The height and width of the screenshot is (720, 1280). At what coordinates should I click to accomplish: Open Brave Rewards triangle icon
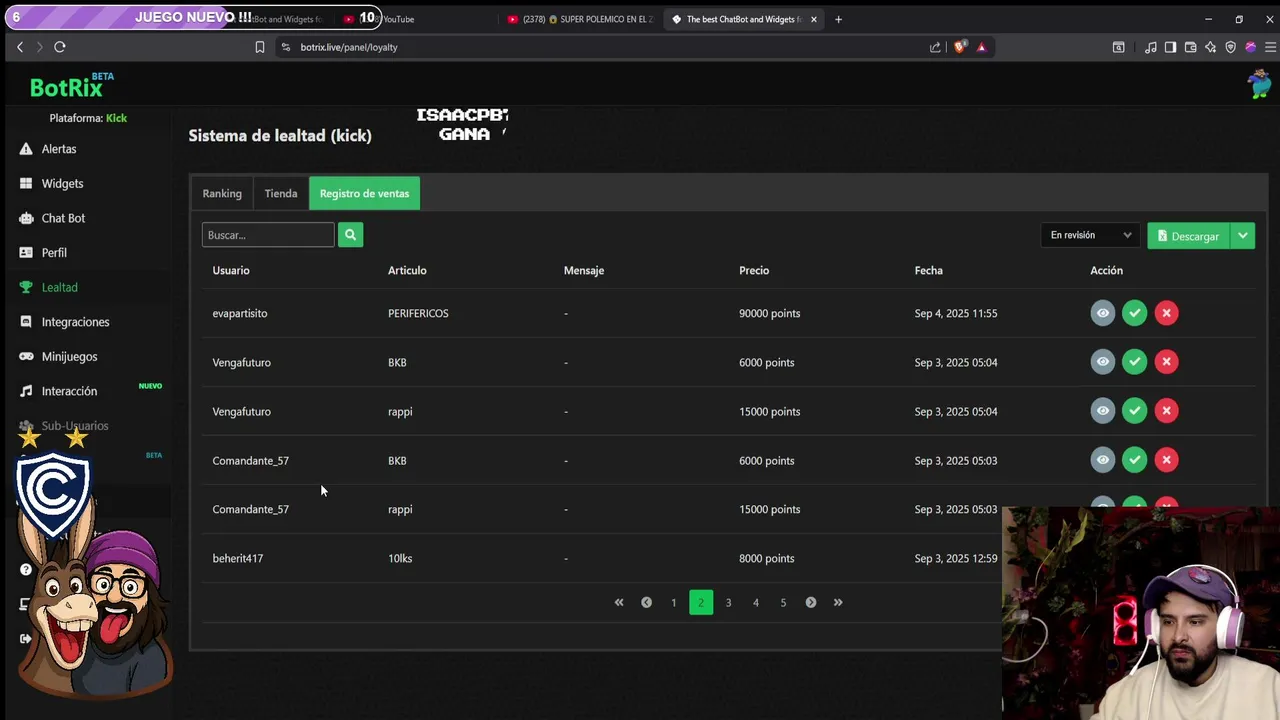pyautogui.click(x=981, y=47)
